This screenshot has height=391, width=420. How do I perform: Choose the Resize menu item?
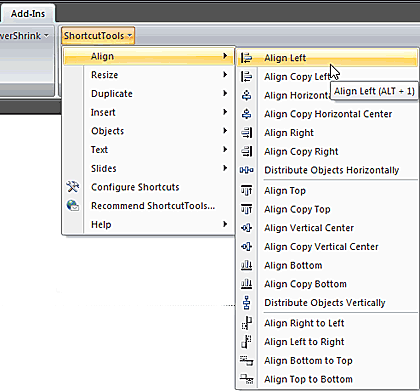(x=149, y=75)
